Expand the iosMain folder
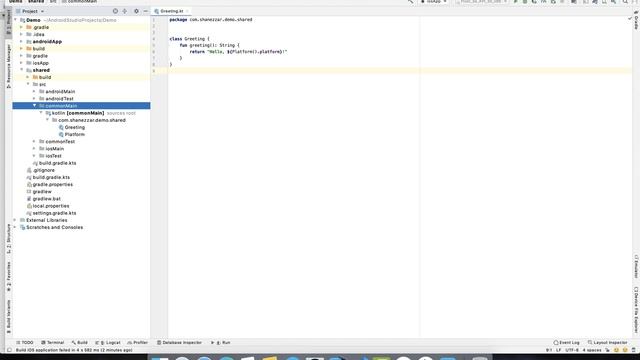Screen dimensions: 640x360 [35, 149]
